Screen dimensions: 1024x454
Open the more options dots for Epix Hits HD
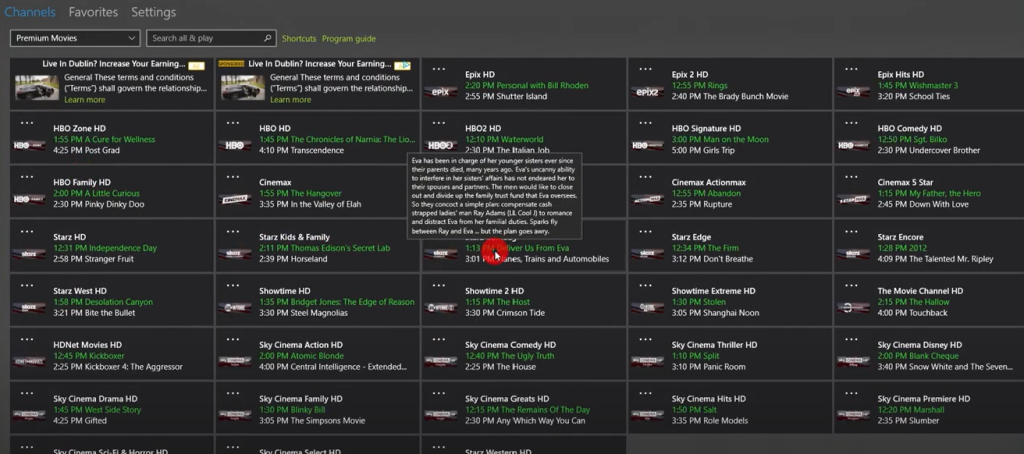[851, 69]
